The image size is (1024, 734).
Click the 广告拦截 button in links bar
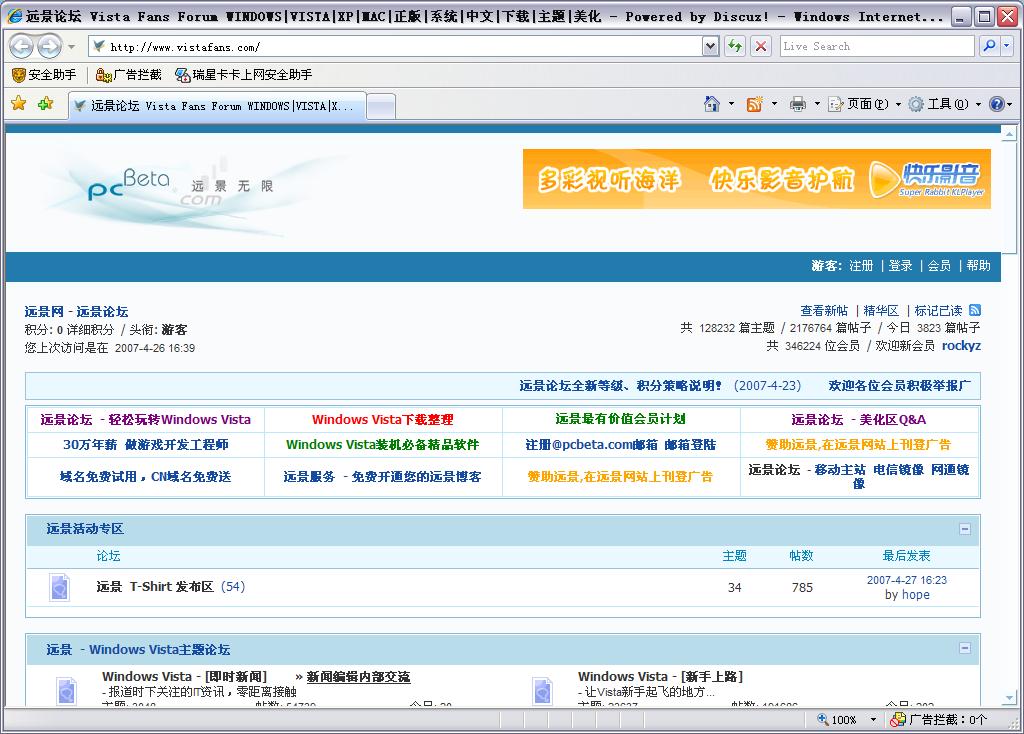[x=128, y=75]
